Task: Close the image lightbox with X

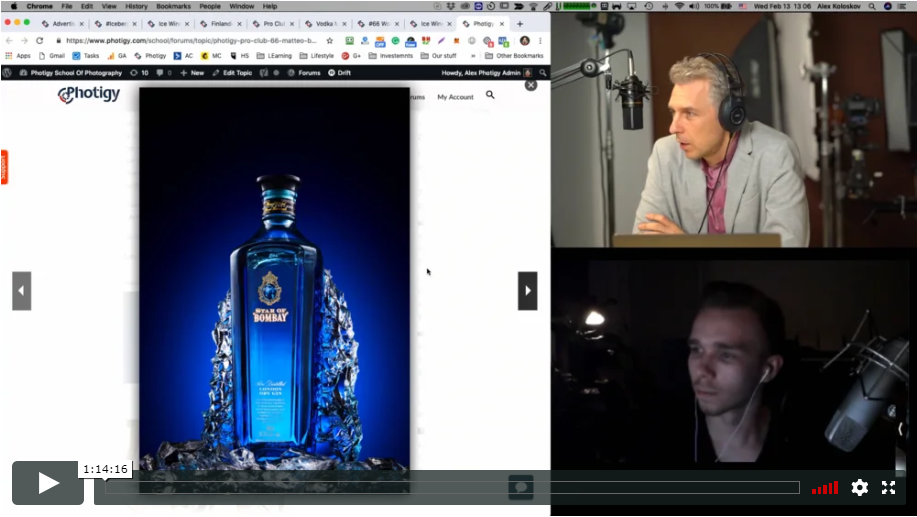Action: (530, 85)
